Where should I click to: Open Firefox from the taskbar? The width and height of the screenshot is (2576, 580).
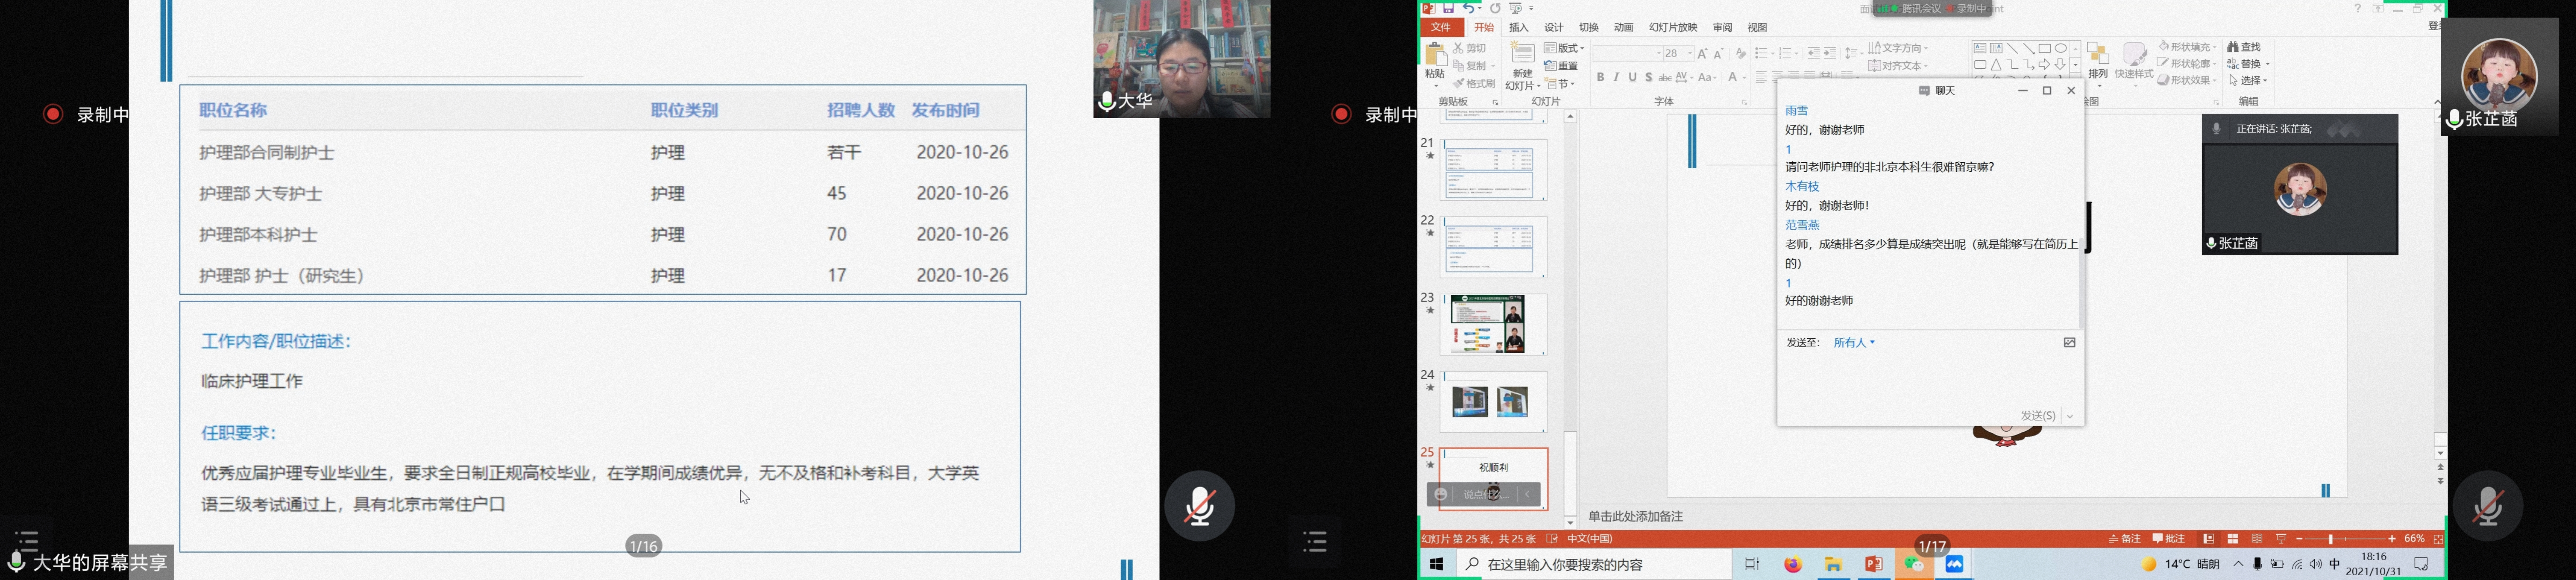[1793, 565]
